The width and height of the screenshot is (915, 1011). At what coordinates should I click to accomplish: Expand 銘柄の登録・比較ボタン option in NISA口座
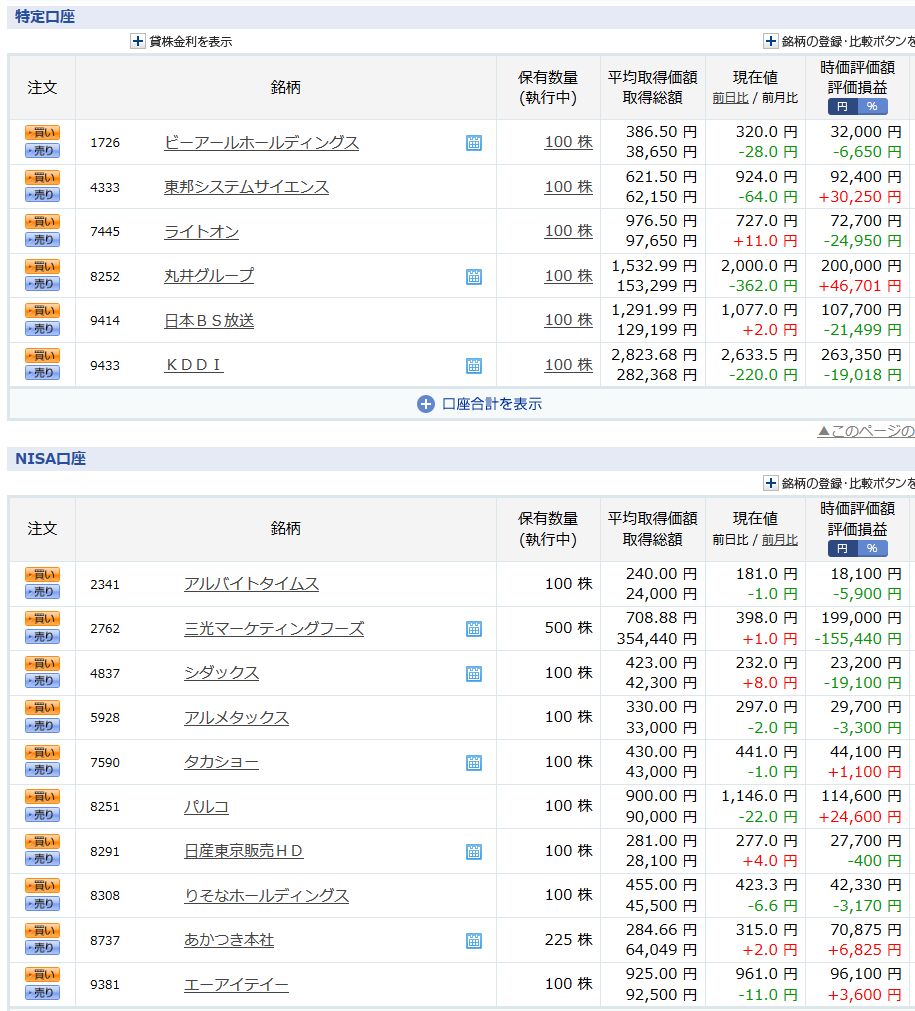point(839,483)
